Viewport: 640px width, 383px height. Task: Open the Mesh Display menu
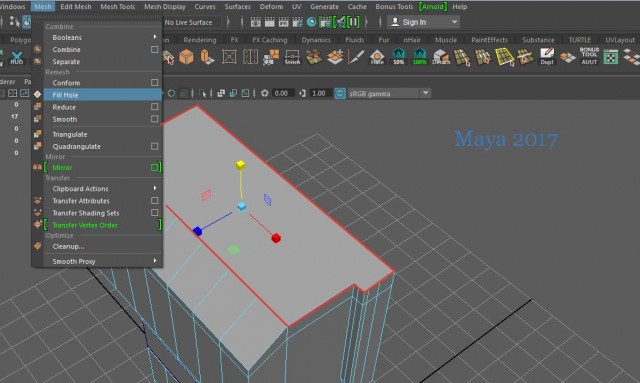point(165,7)
